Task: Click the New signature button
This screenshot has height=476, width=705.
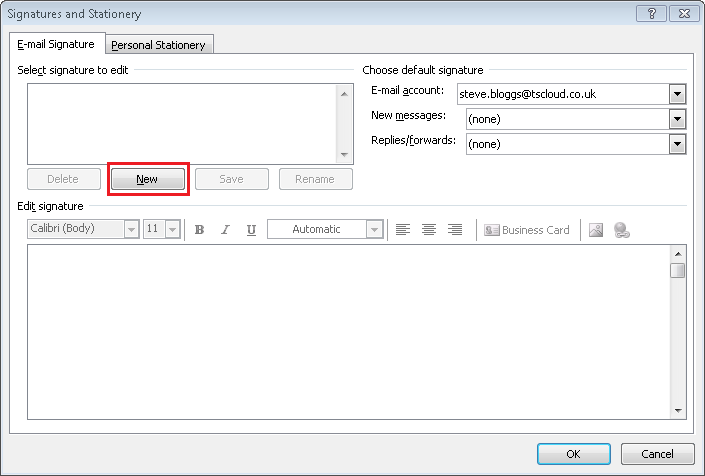Action: click(148, 179)
